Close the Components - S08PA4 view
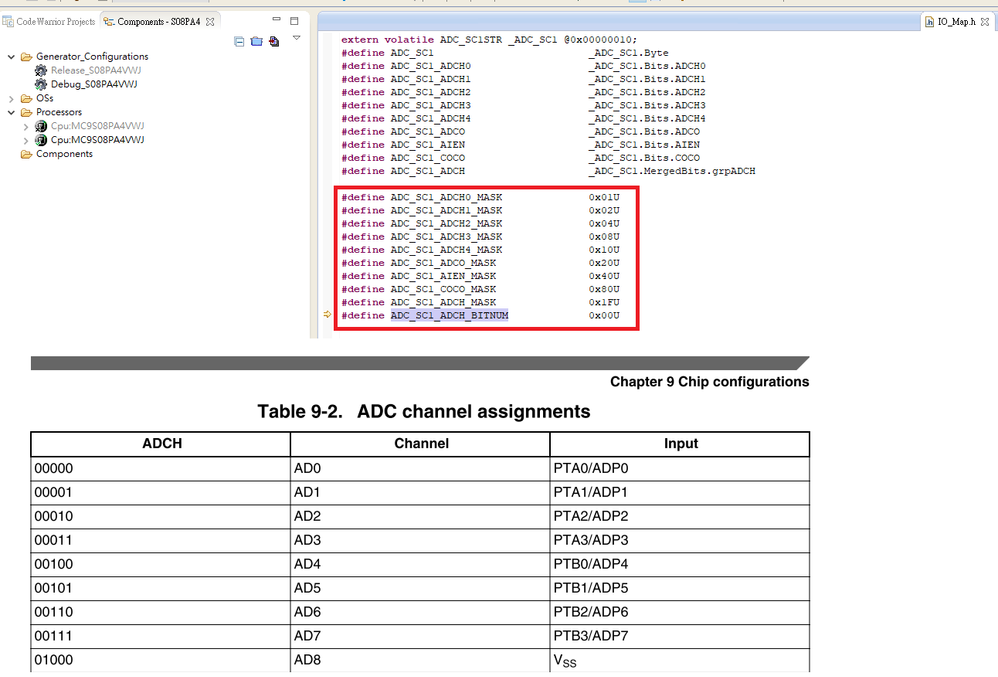 coord(210,22)
